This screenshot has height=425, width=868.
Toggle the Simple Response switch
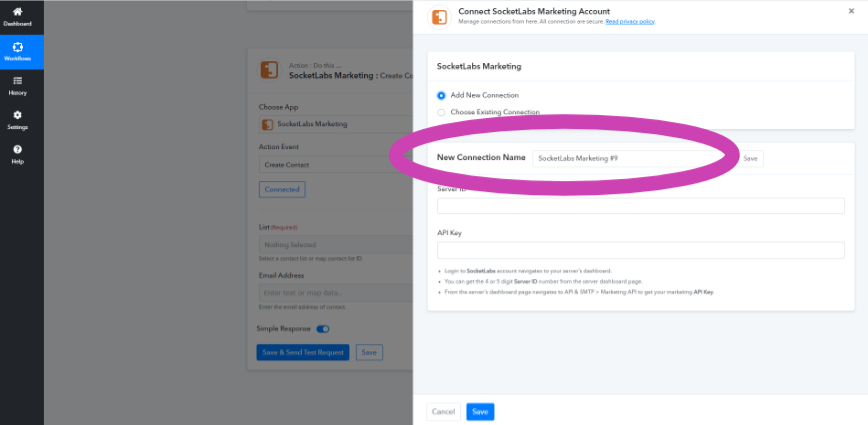[x=323, y=329]
